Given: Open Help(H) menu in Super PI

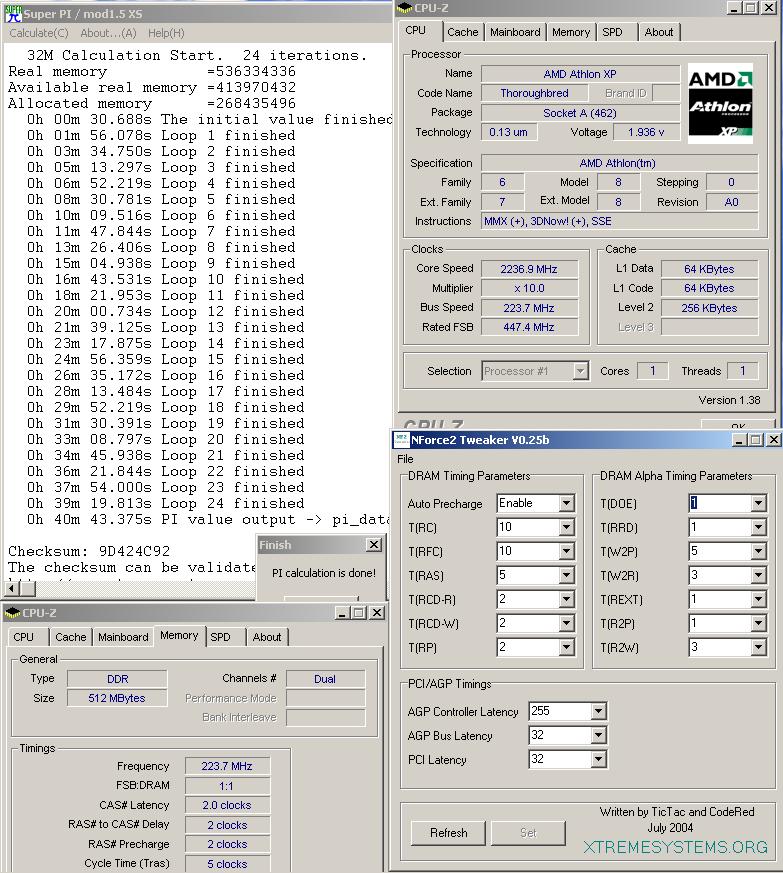Looking at the screenshot, I should (166, 33).
